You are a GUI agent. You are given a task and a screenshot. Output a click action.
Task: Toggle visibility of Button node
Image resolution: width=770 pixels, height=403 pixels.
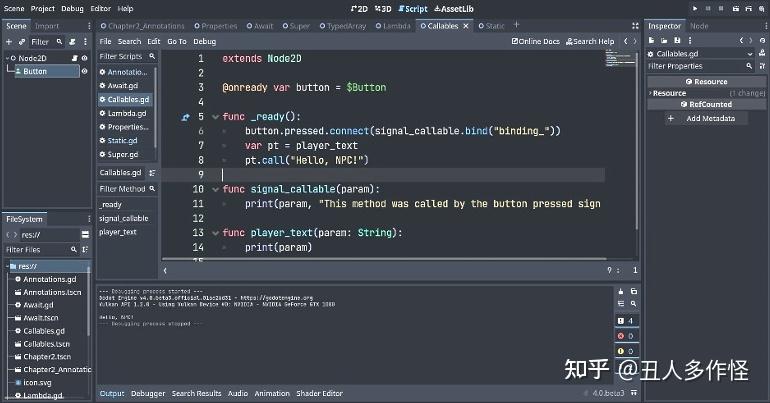pyautogui.click(x=84, y=71)
